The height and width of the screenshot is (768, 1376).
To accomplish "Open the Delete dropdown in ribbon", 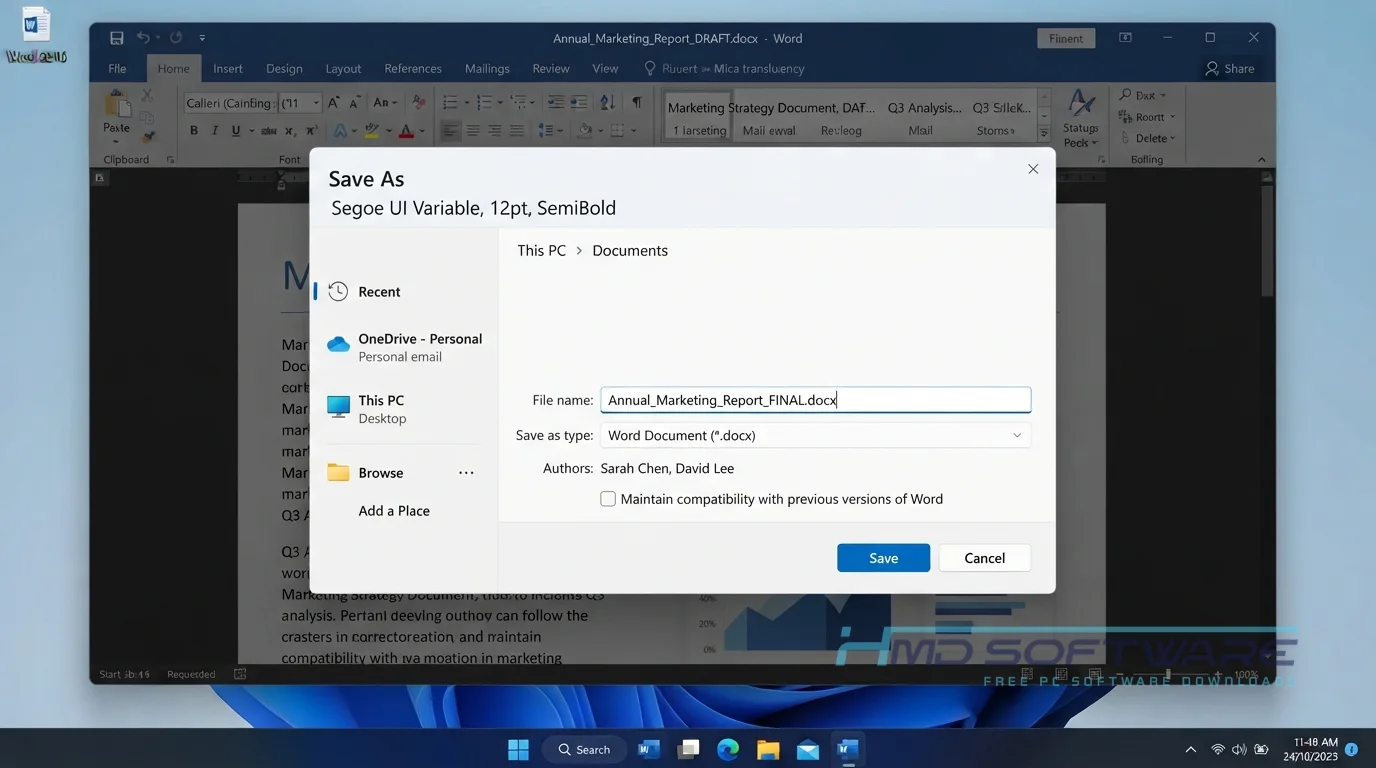I will tap(1148, 138).
